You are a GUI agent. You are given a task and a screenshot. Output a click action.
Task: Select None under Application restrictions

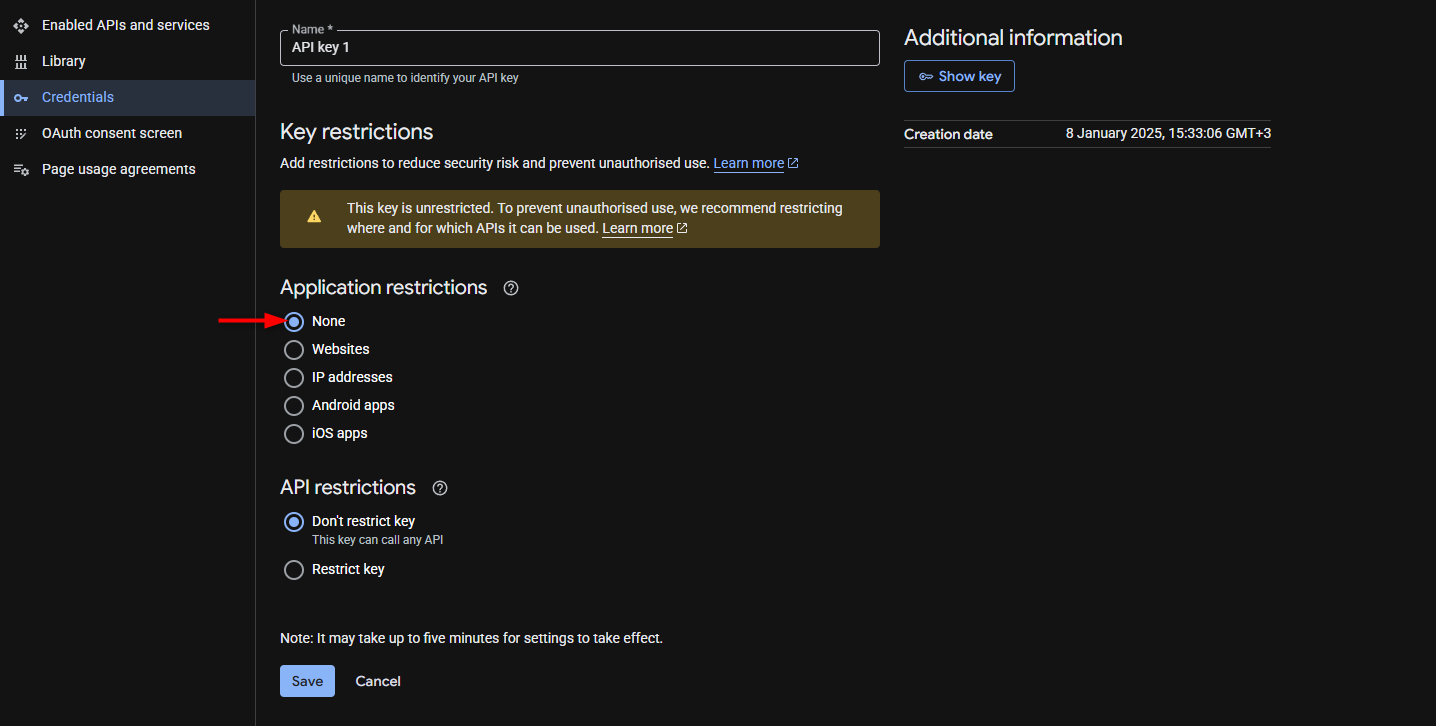294,321
